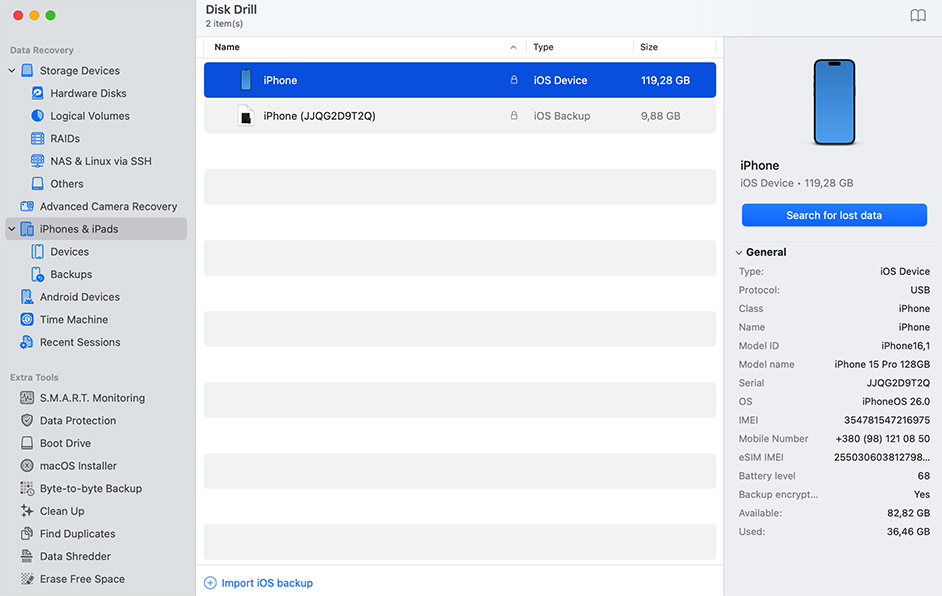Click the Clean Up sparkle icon
The width and height of the screenshot is (942, 596).
[x=27, y=511]
